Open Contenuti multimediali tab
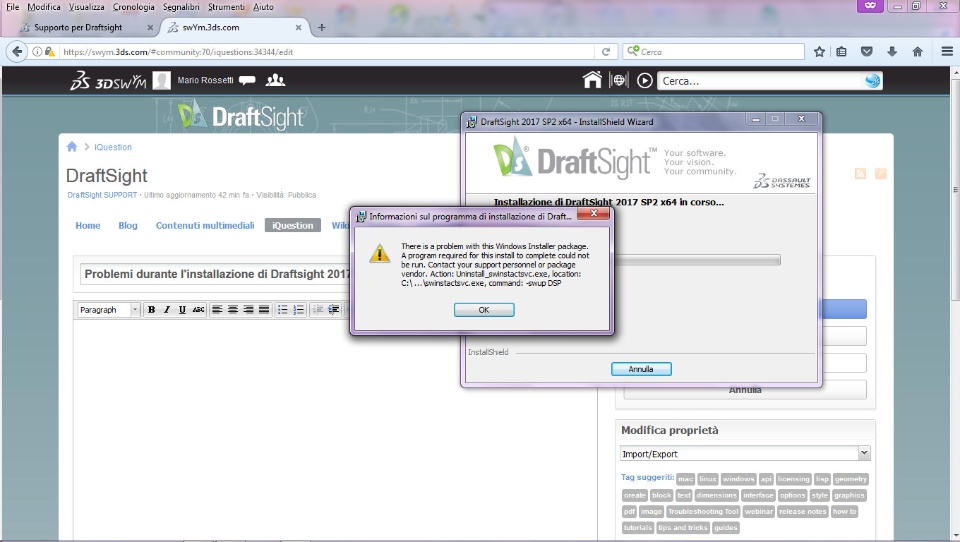The height and width of the screenshot is (542, 960). 205,225
